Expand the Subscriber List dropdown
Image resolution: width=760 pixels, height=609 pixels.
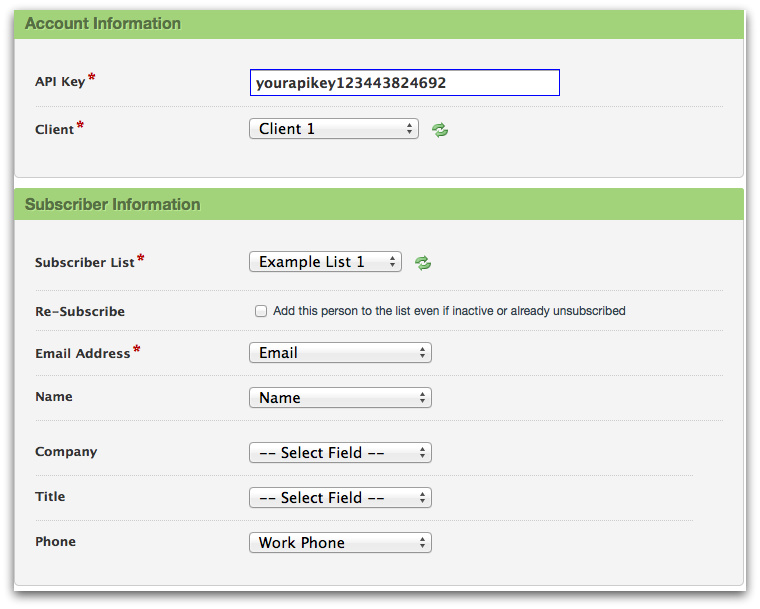coord(324,262)
